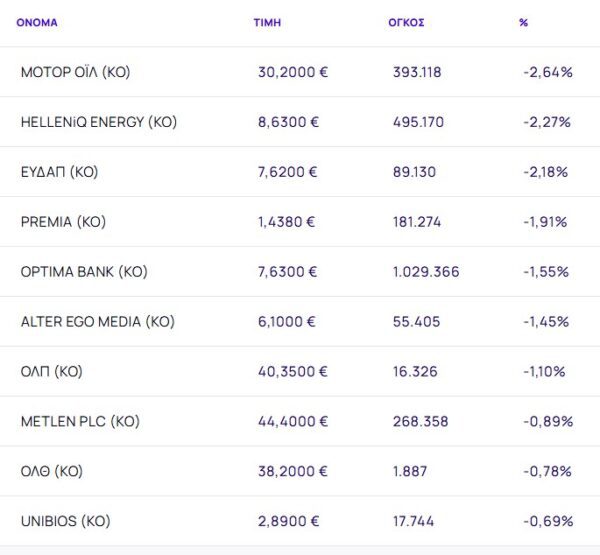Click the -2,27% change for HELLENiQ ENERGY
The image size is (600, 555).
coord(546,122)
